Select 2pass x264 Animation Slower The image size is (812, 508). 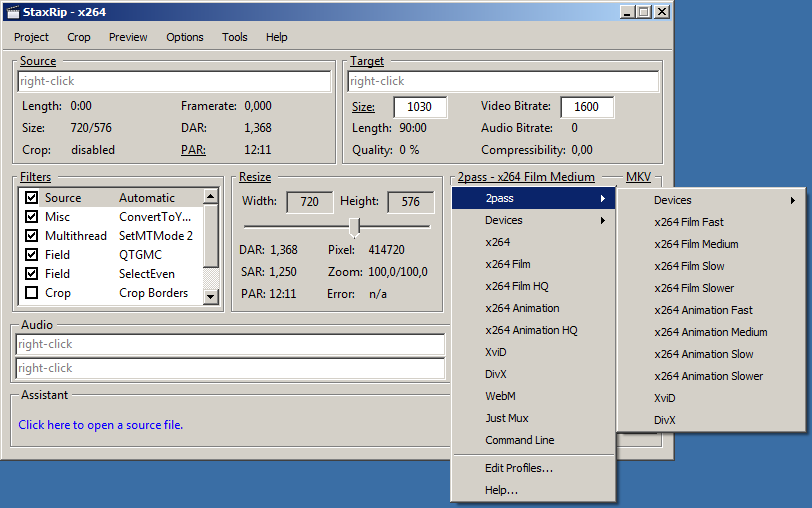pos(711,376)
